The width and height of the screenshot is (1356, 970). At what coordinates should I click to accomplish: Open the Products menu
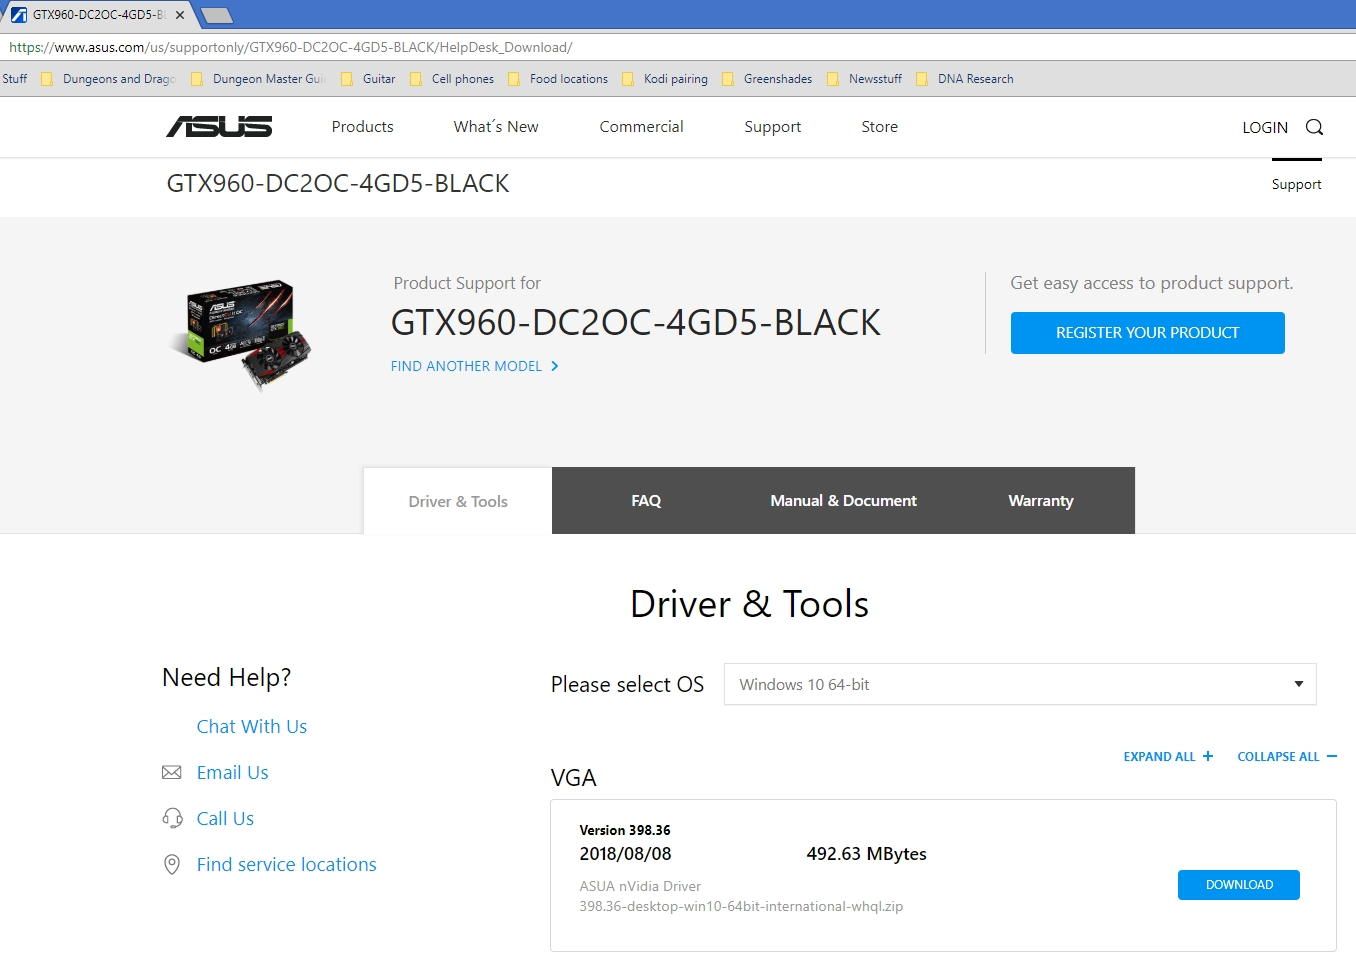(362, 127)
